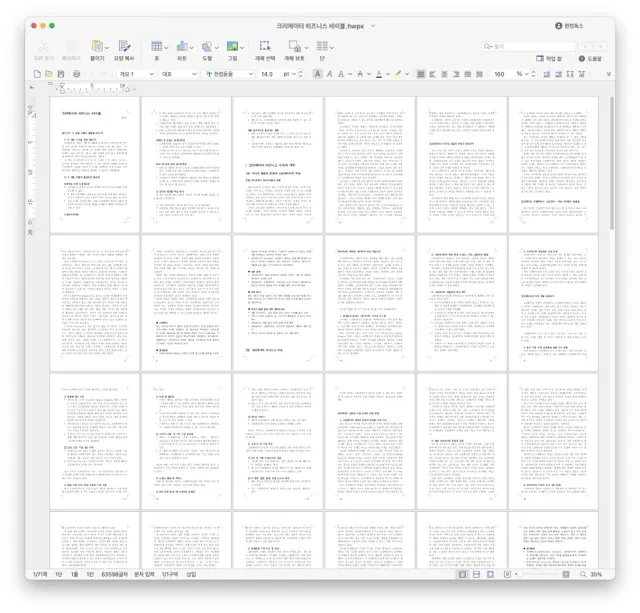This screenshot has height=613, width=640.
Task: Open the font color dropdown arrow
Action: [x=388, y=74]
